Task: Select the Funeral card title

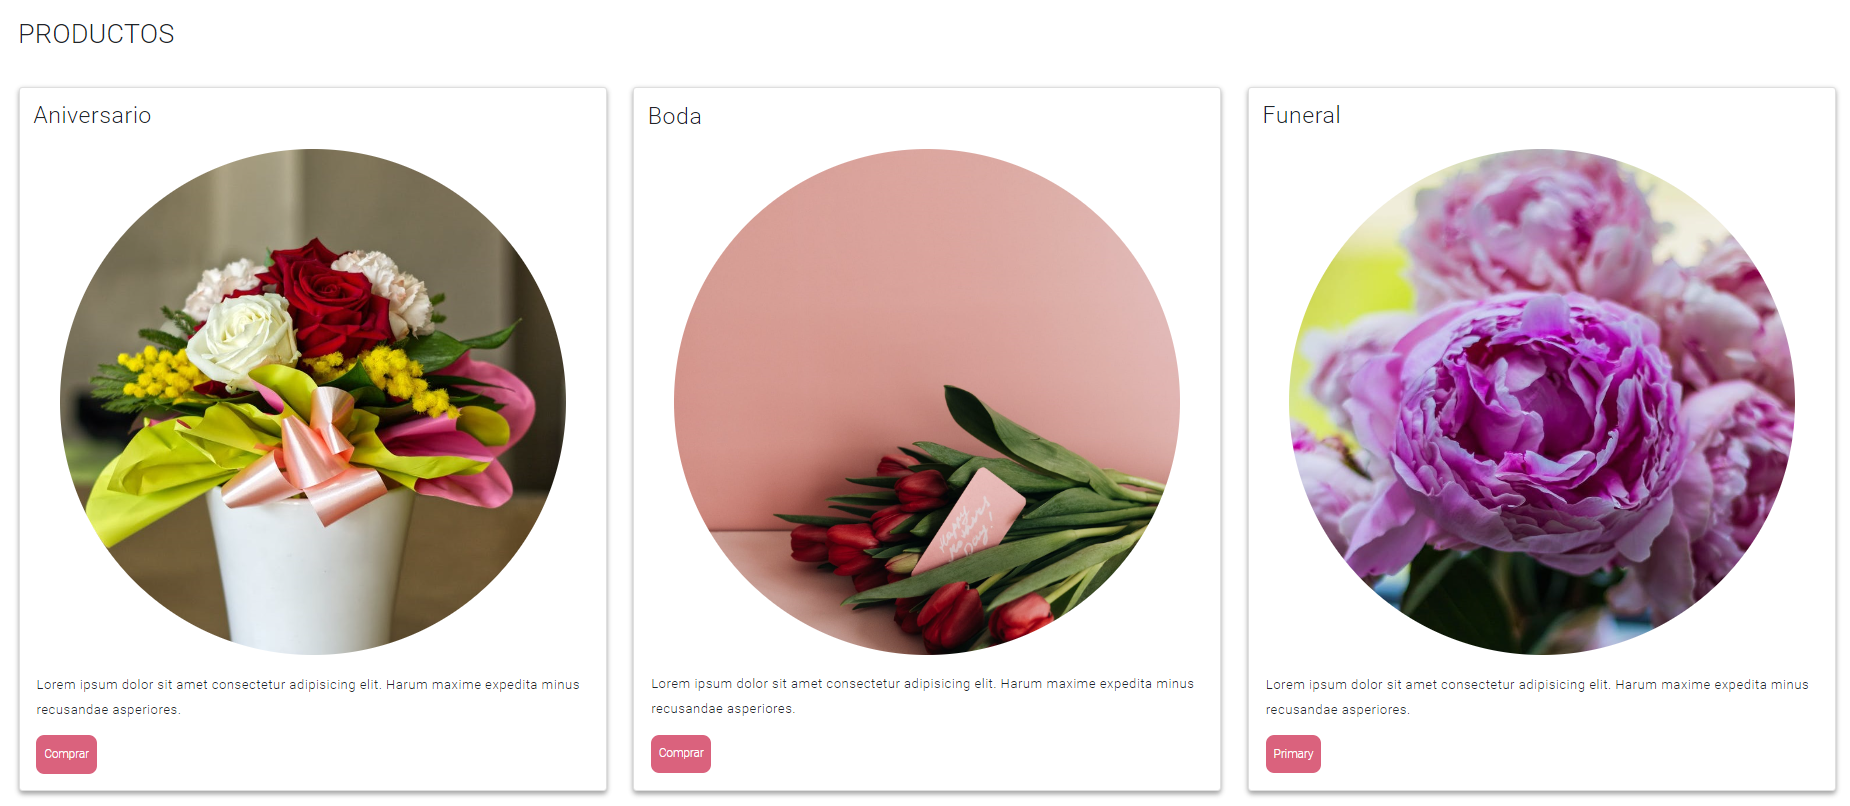Action: coord(1301,115)
